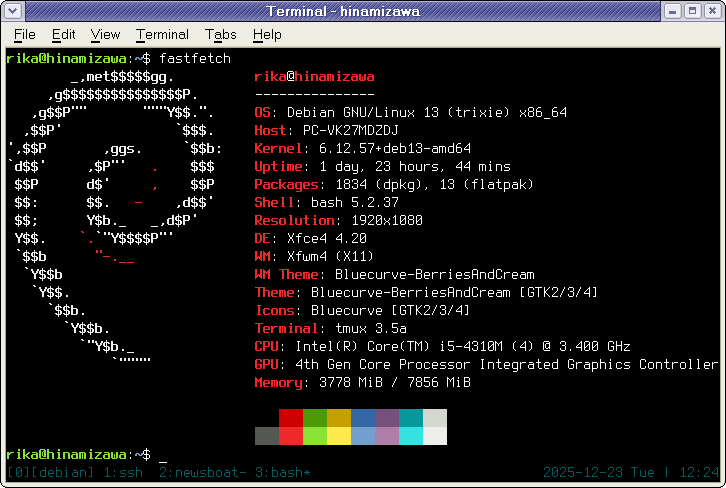
Task: Click the bright cyan color block
Action: [411, 436]
